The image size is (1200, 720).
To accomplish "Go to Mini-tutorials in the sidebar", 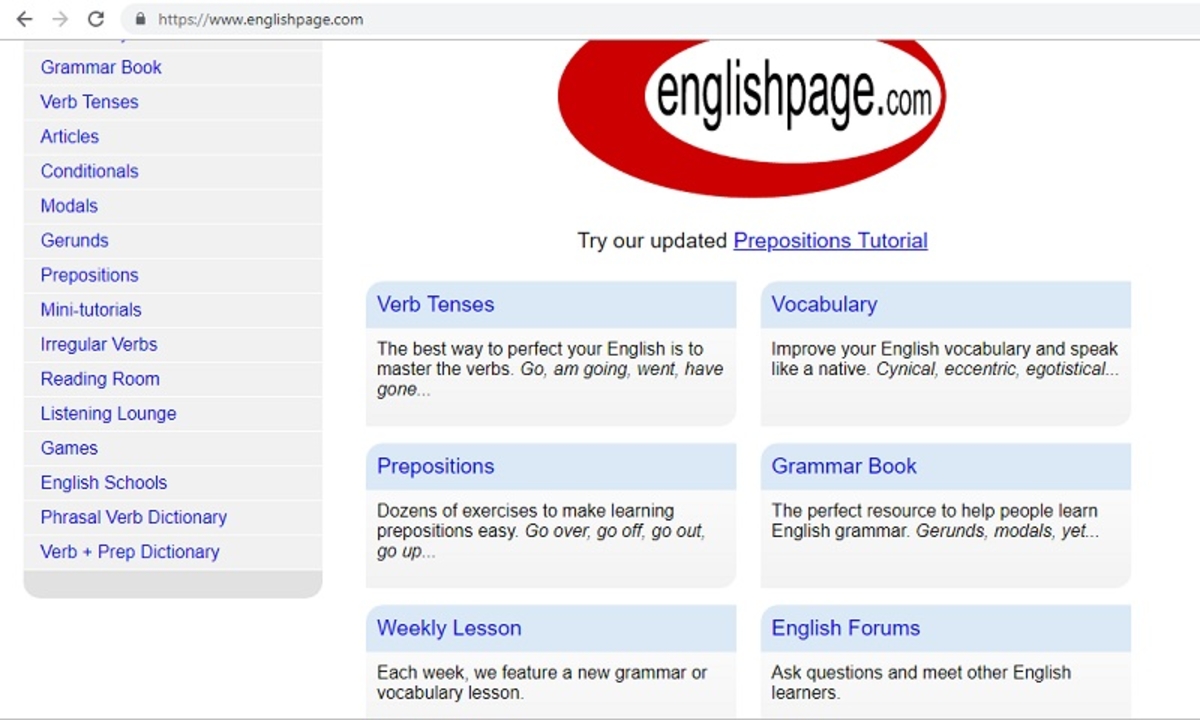I will [91, 310].
